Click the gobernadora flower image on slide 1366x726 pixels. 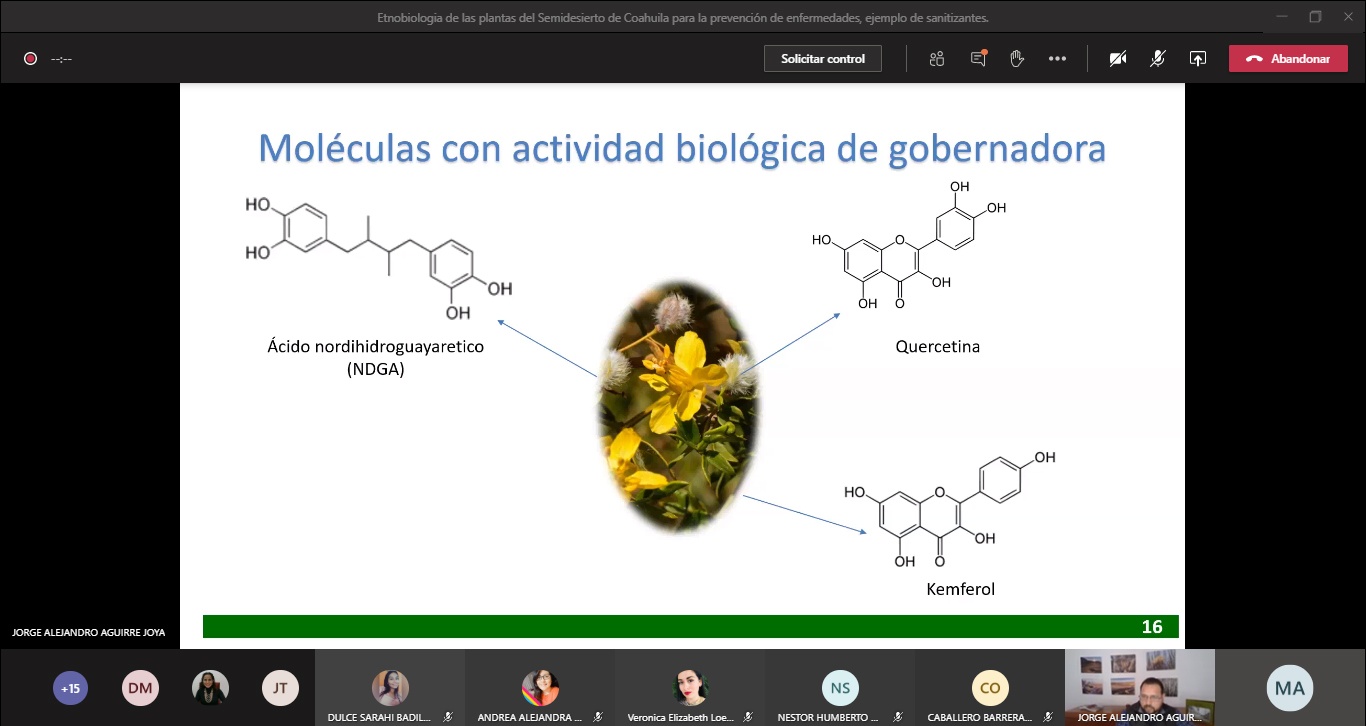coord(678,405)
